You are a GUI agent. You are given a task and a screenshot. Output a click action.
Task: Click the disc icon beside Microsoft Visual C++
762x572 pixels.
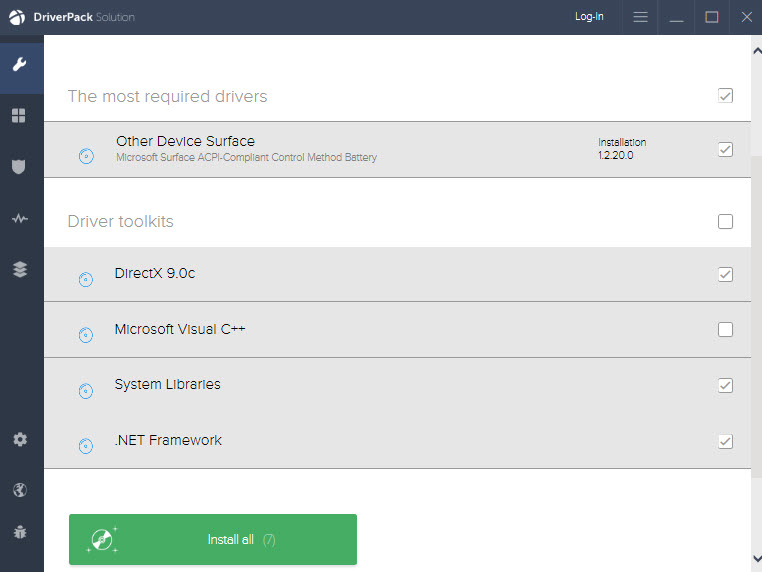click(86, 335)
